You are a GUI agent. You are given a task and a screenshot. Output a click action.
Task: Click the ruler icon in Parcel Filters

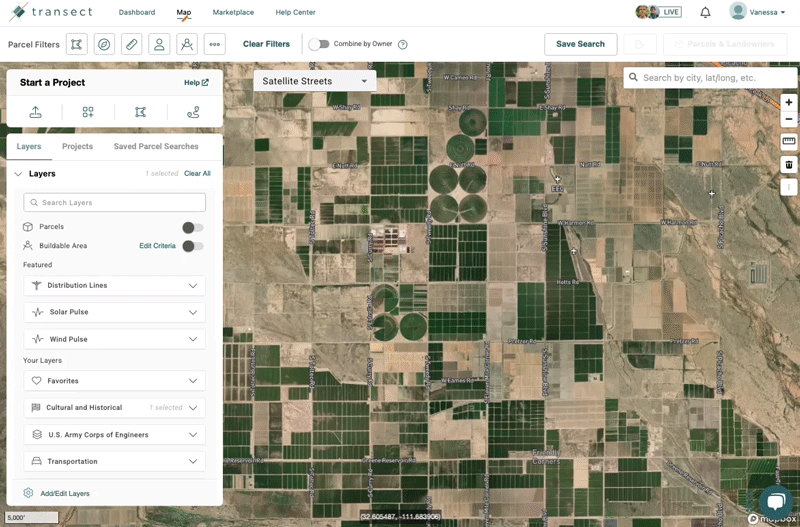tap(131, 44)
